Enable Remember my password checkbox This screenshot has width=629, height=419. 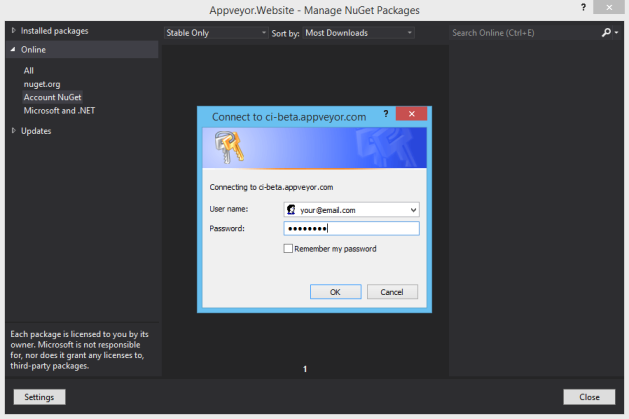(288, 249)
